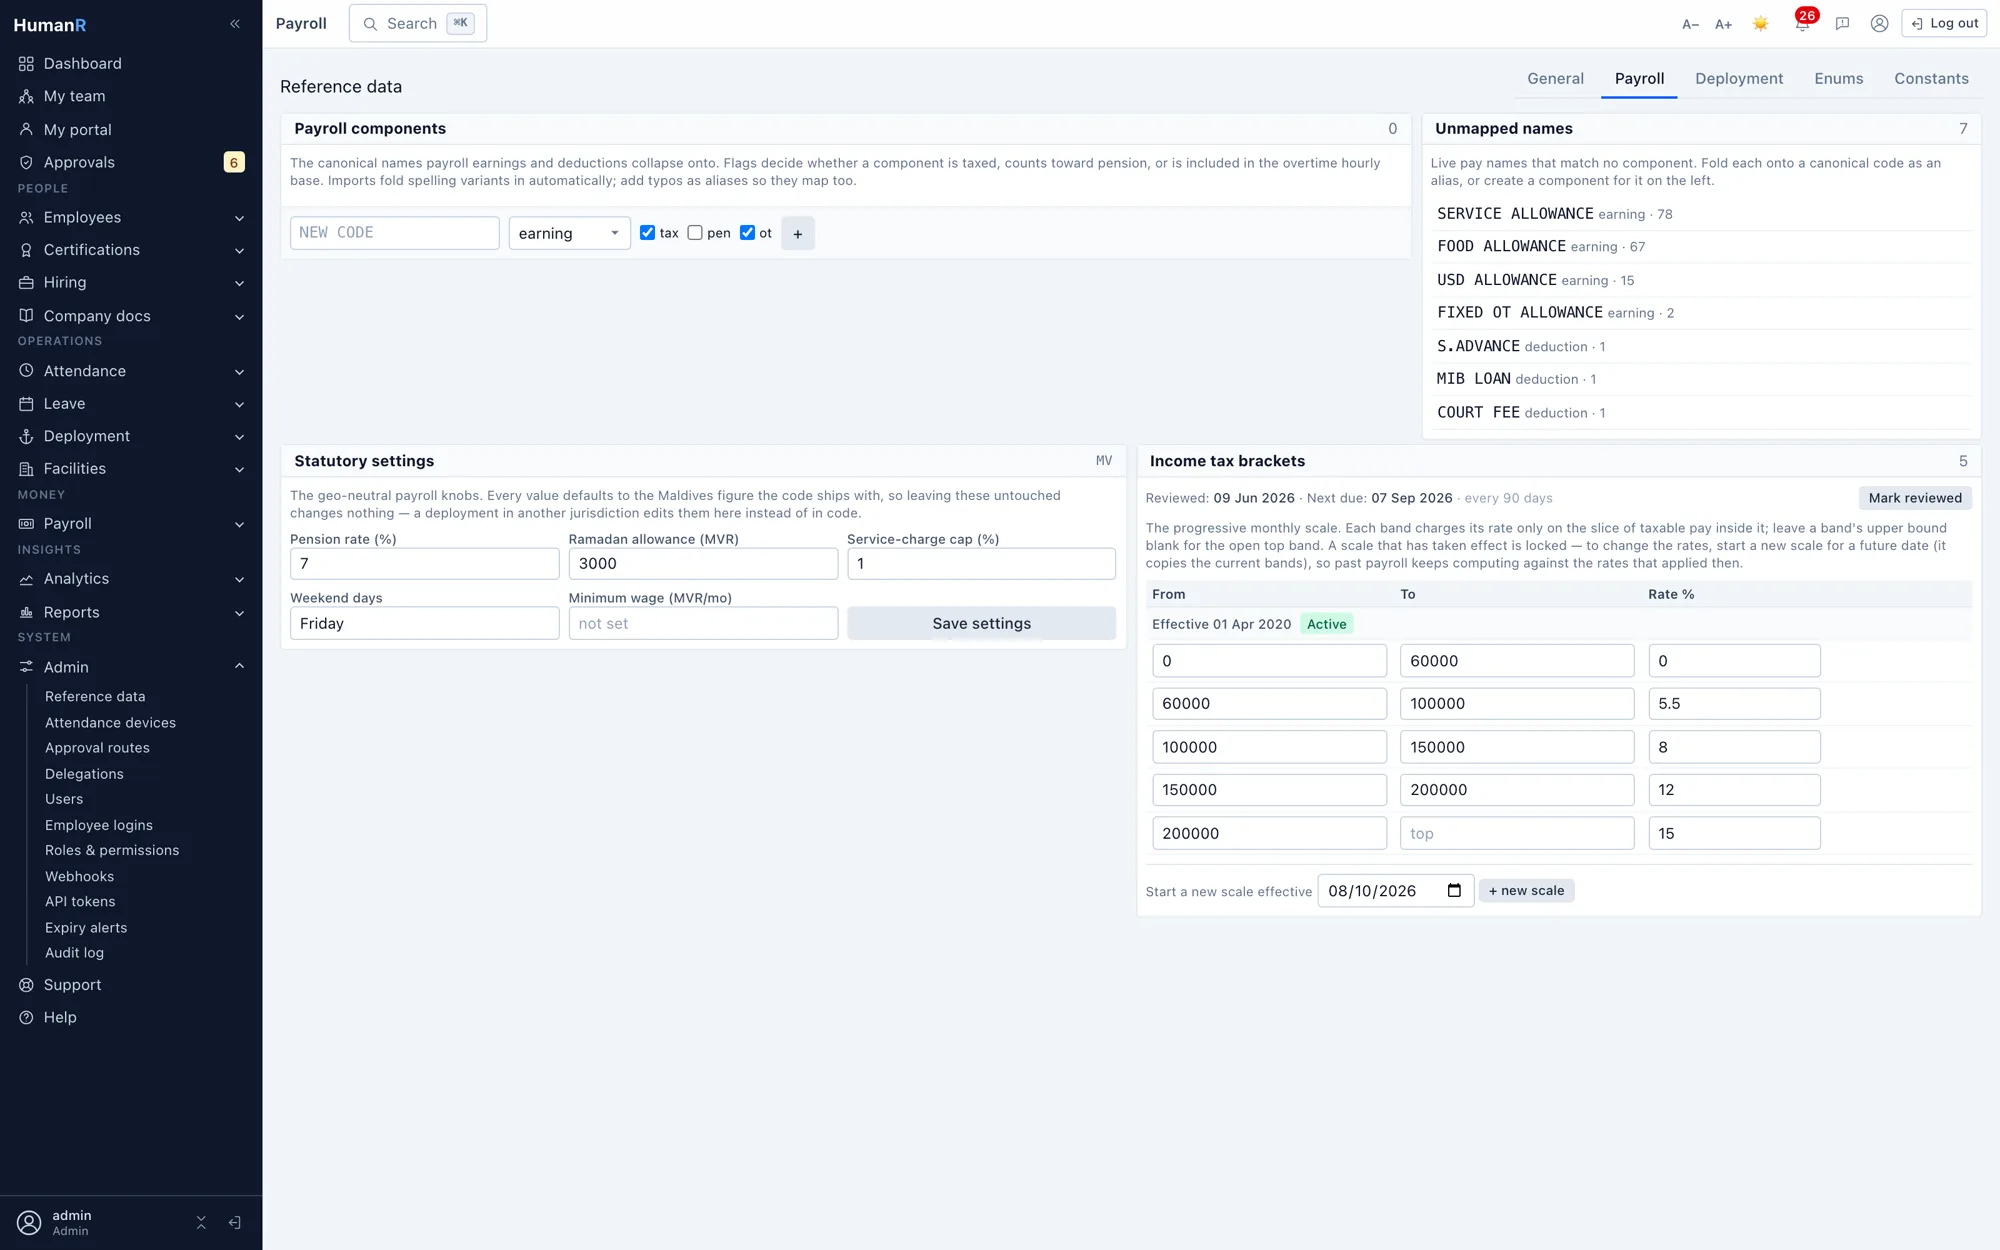2000x1250 pixels.
Task: Open the Enums tab
Action: [x=1838, y=79]
